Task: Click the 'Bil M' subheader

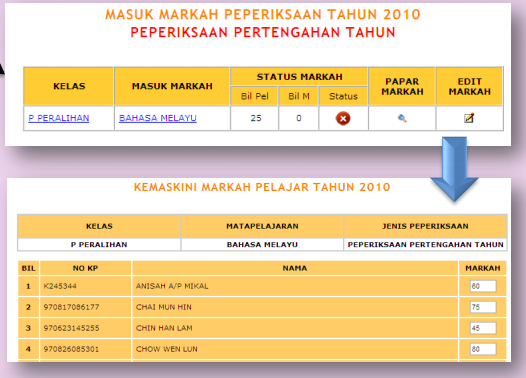Action: (x=299, y=96)
